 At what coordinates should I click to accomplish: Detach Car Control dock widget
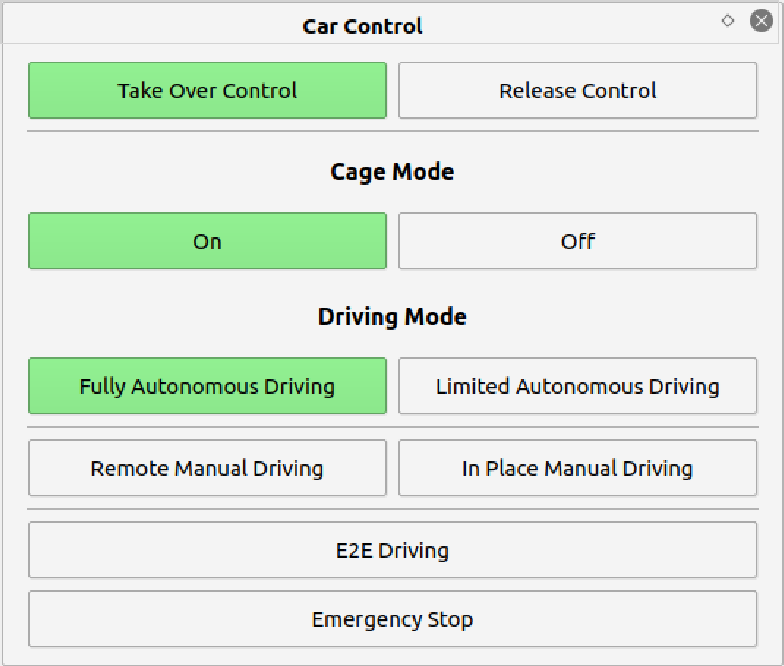pos(728,21)
